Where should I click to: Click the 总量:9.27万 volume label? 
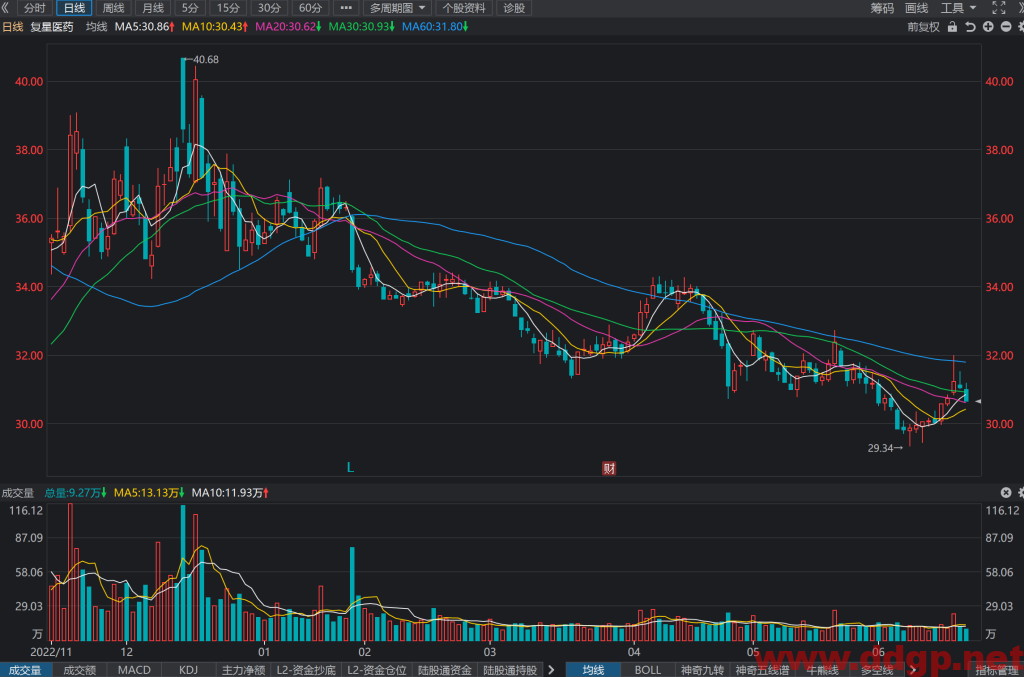[75, 493]
